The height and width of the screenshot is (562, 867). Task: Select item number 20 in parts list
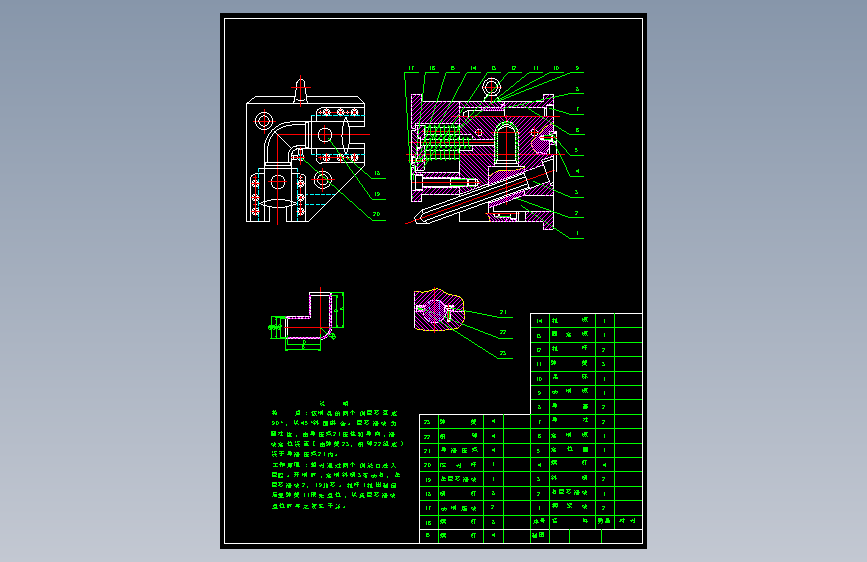coord(427,465)
